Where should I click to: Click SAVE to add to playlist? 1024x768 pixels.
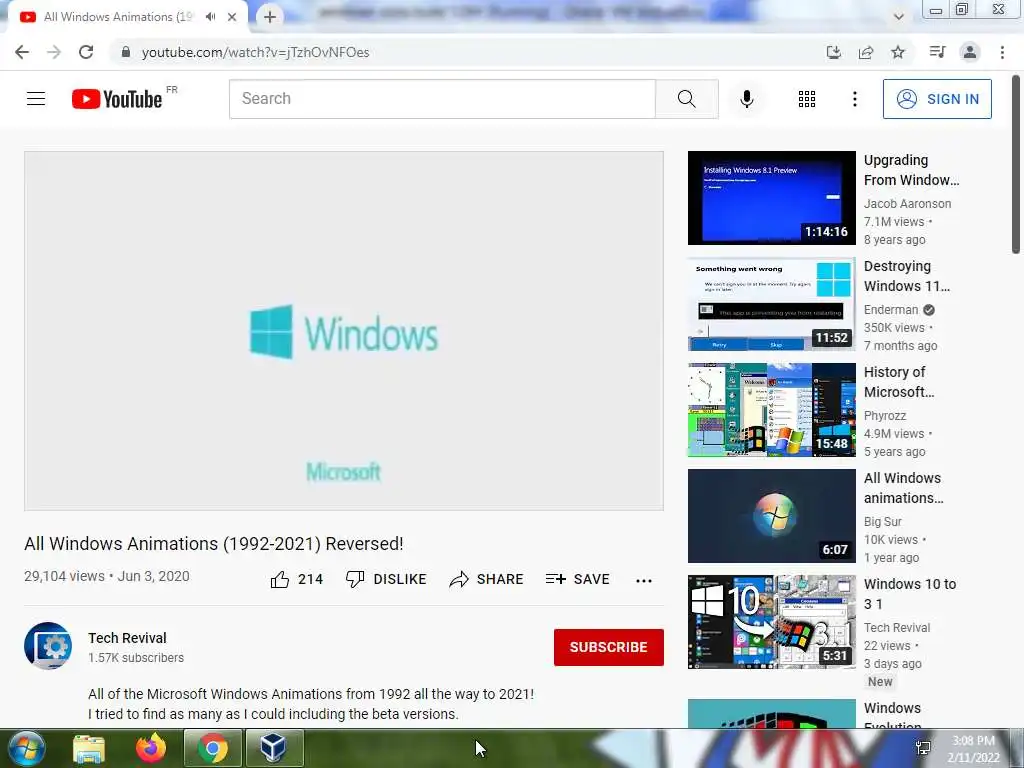pyautogui.click(x=578, y=579)
